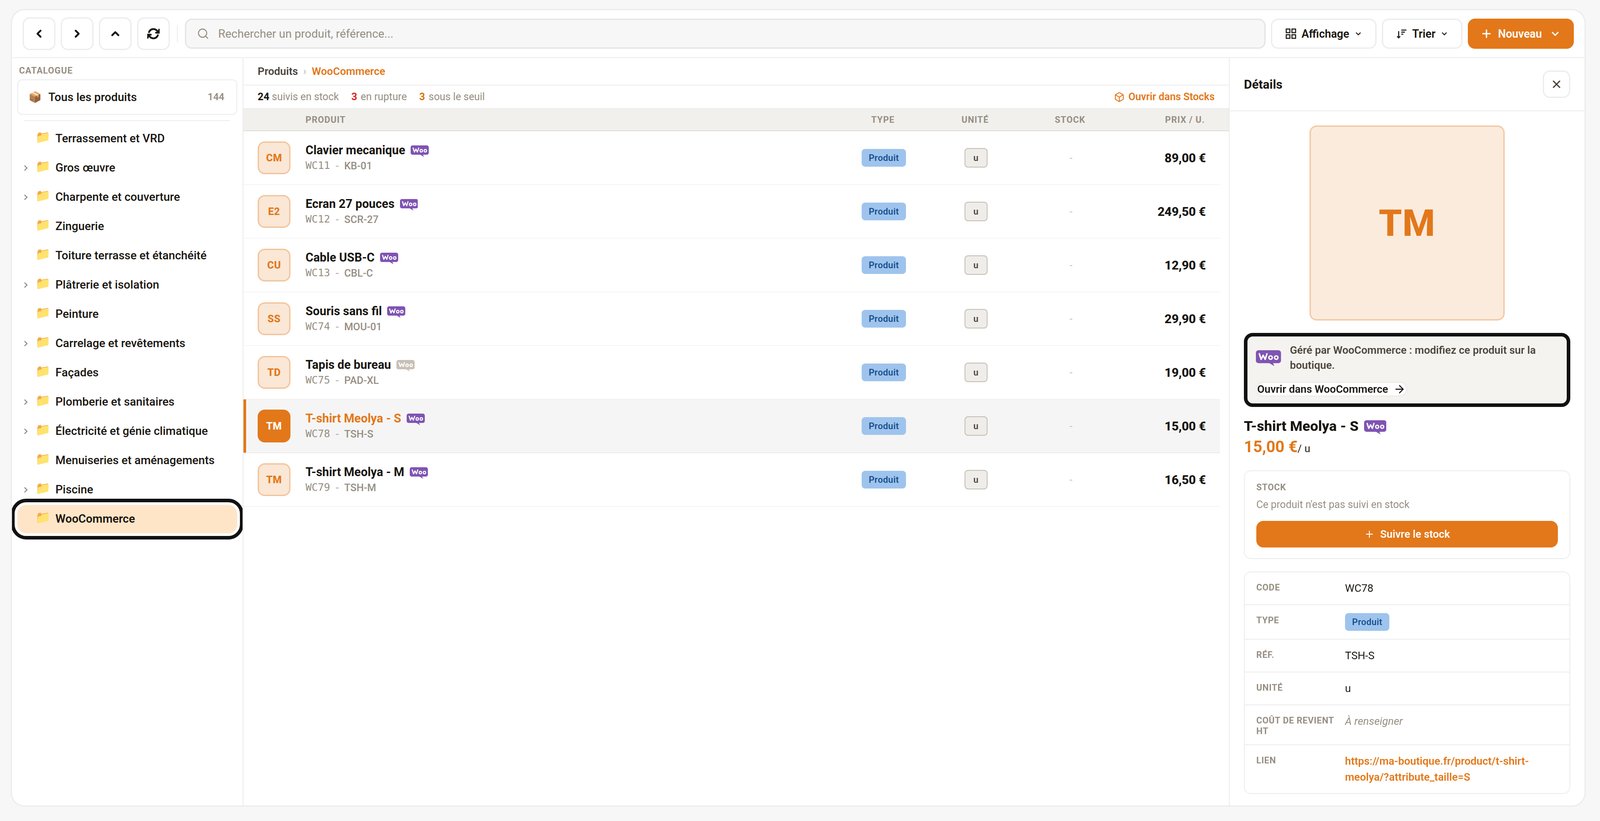Click the E2 avatar of Ecran 27 pouces

[x=274, y=212]
